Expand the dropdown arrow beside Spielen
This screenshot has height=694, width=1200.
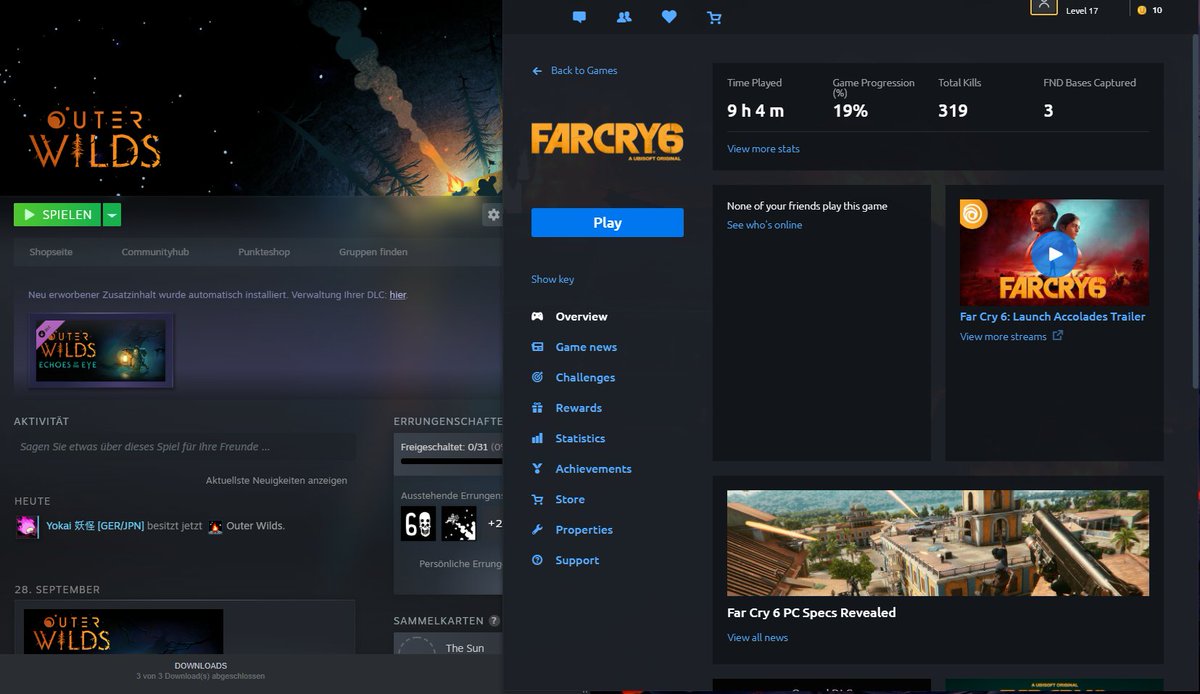click(112, 215)
